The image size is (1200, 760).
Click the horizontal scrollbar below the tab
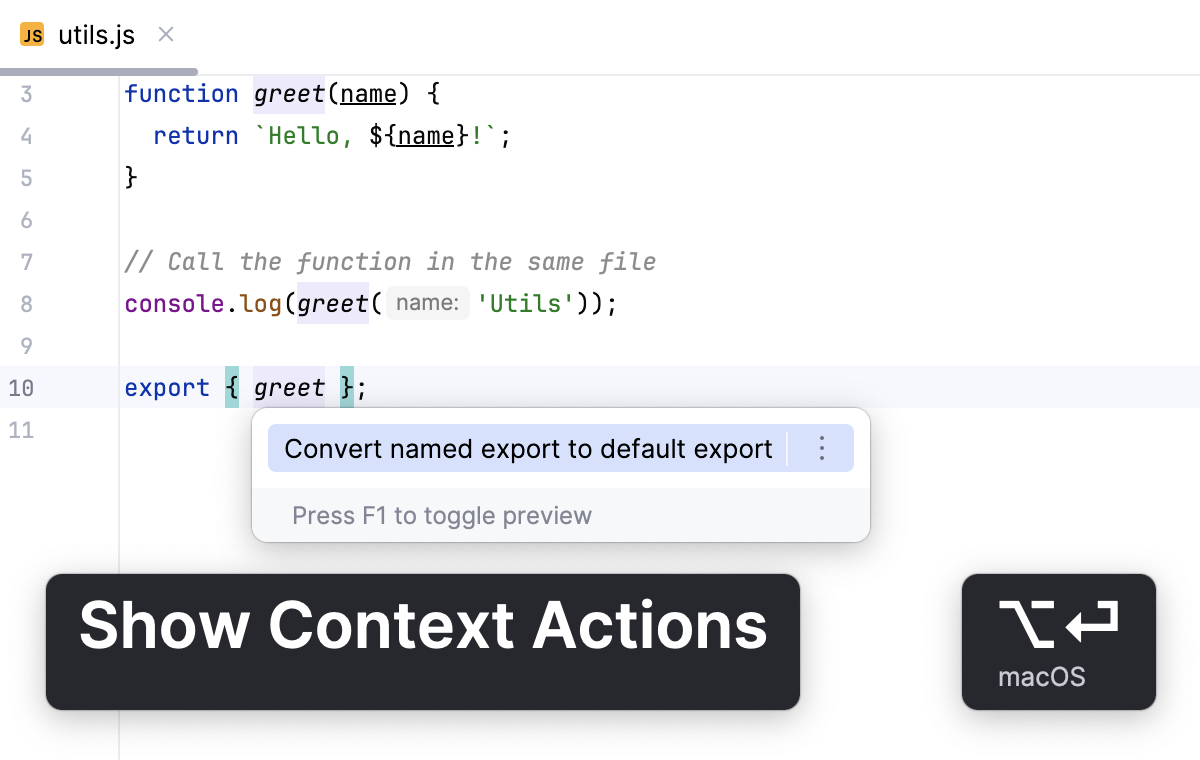click(x=100, y=70)
